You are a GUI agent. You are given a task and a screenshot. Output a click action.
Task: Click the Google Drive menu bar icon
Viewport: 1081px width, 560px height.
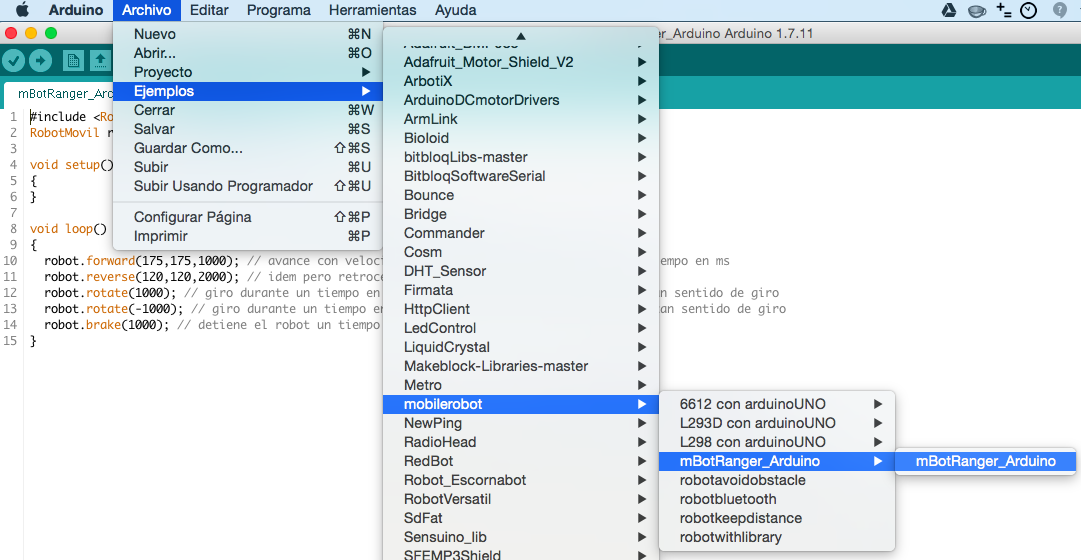coord(948,10)
